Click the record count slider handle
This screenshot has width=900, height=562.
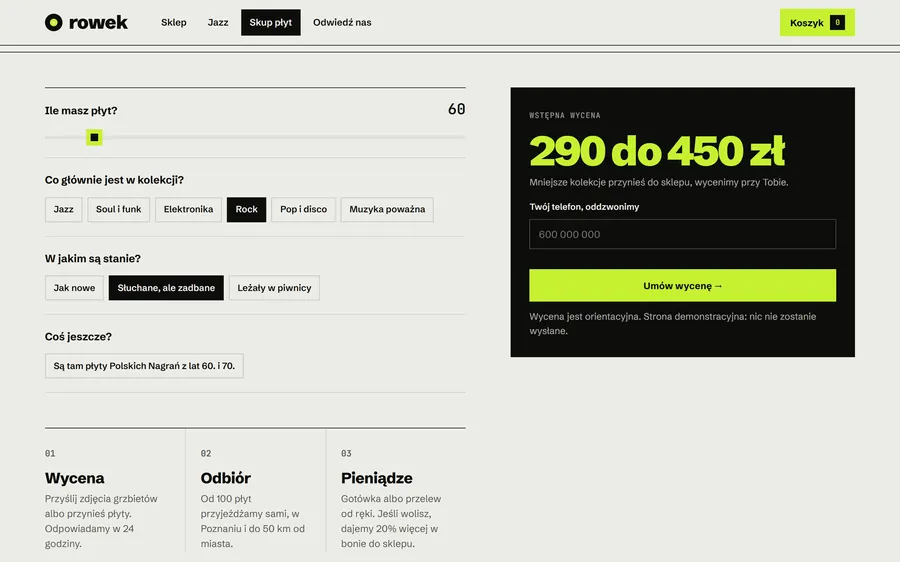coord(94,137)
